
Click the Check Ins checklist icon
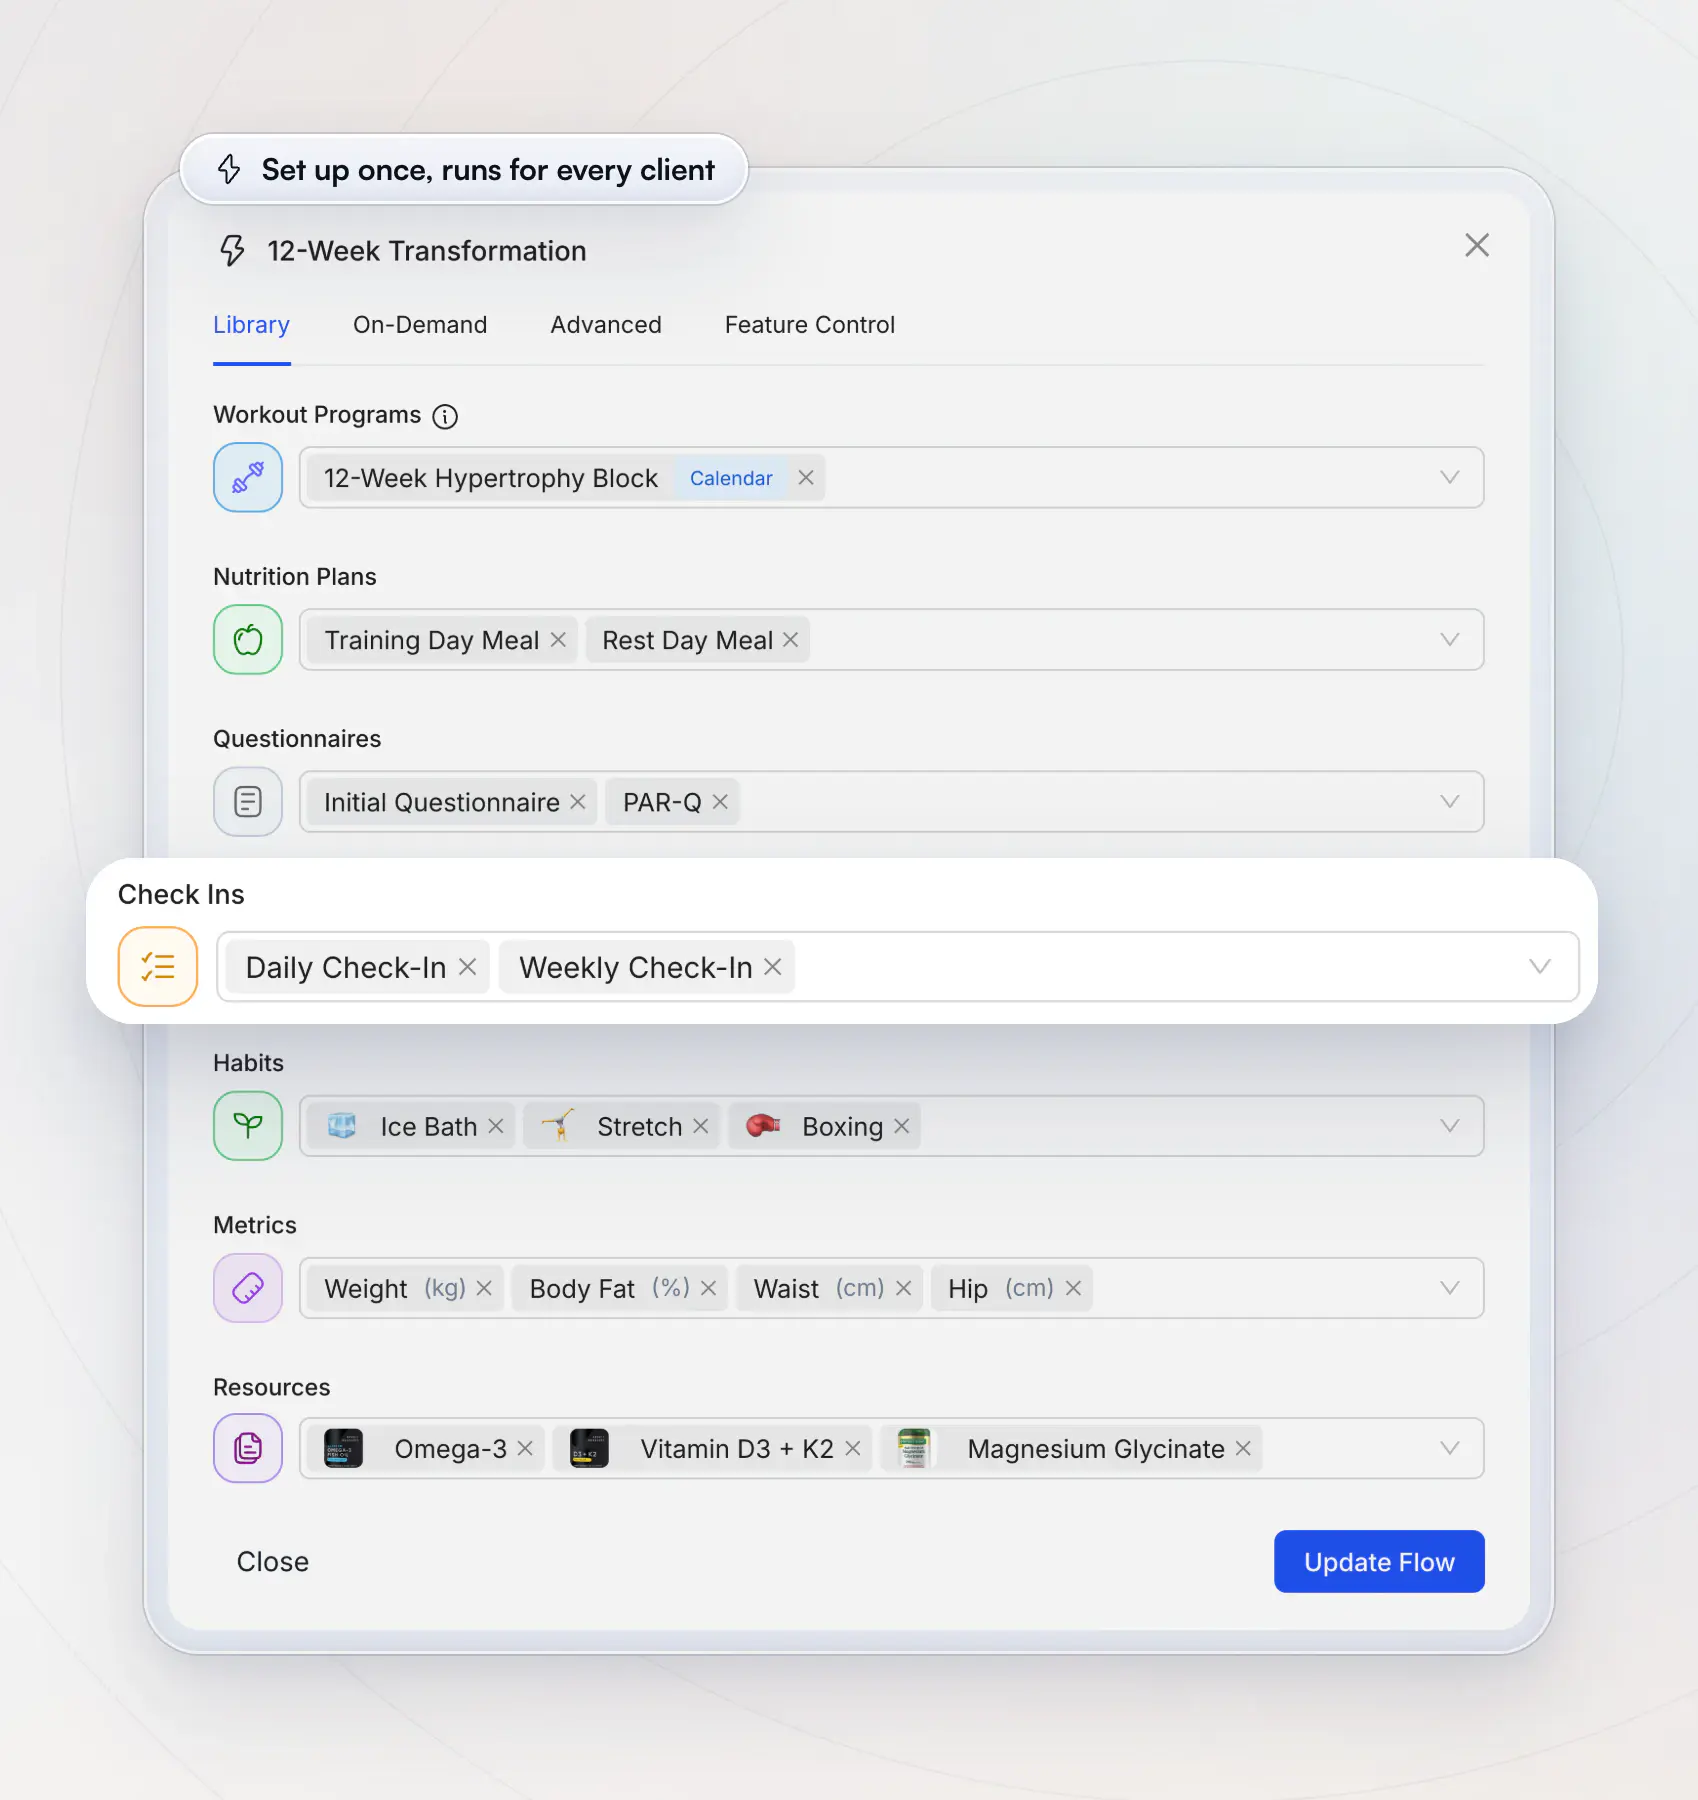click(158, 967)
